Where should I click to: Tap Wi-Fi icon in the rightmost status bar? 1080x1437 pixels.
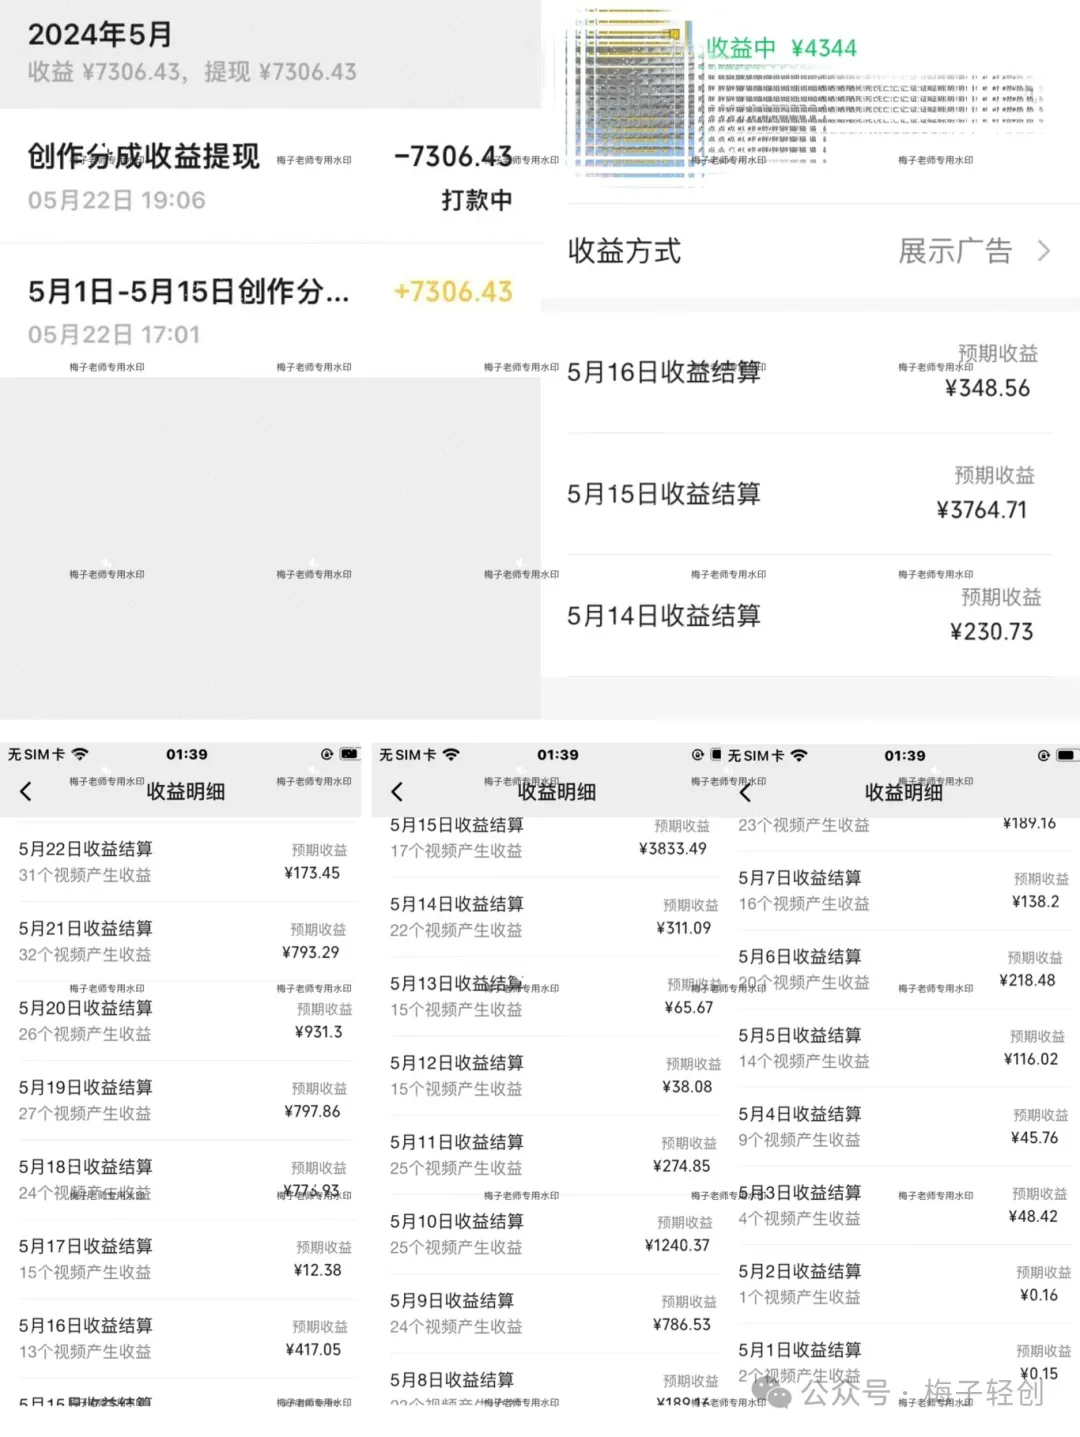[x=799, y=755]
